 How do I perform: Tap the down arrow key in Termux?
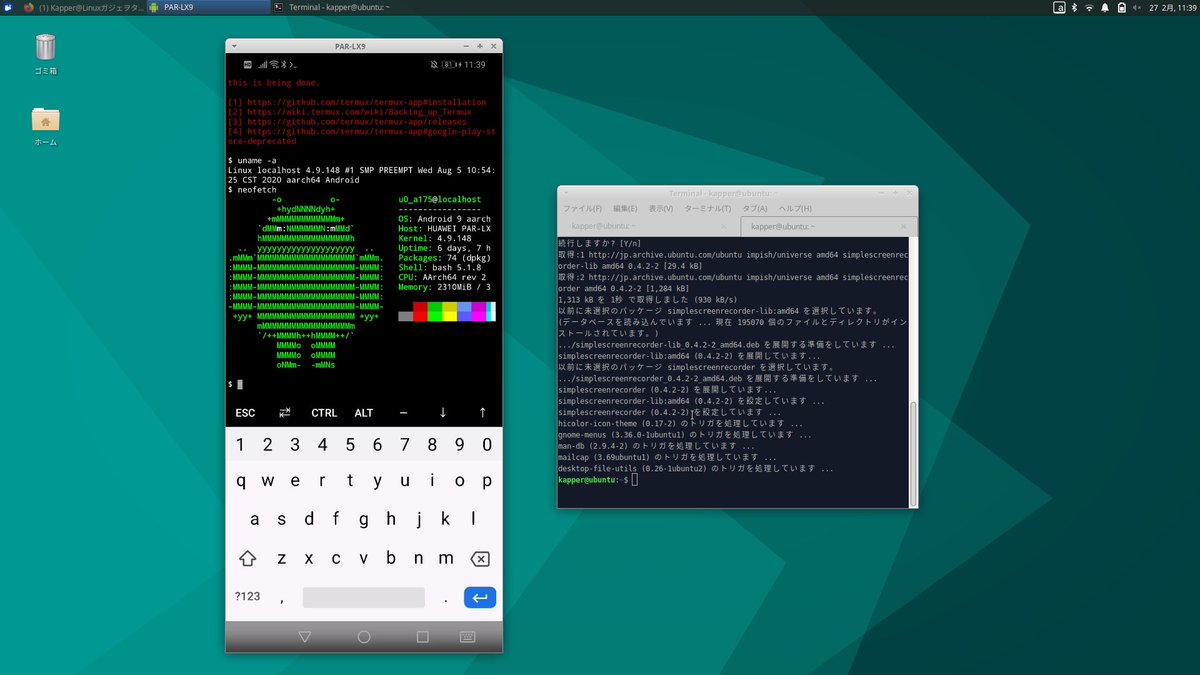click(443, 413)
